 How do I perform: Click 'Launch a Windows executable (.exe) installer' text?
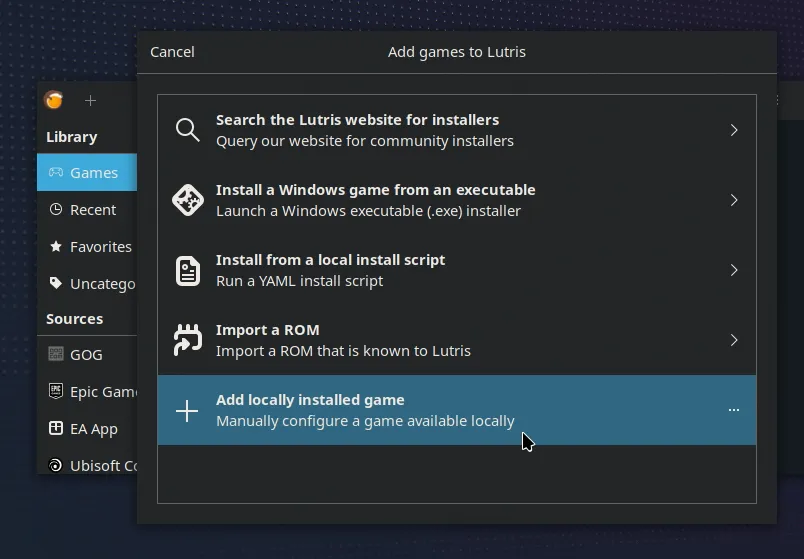368,211
